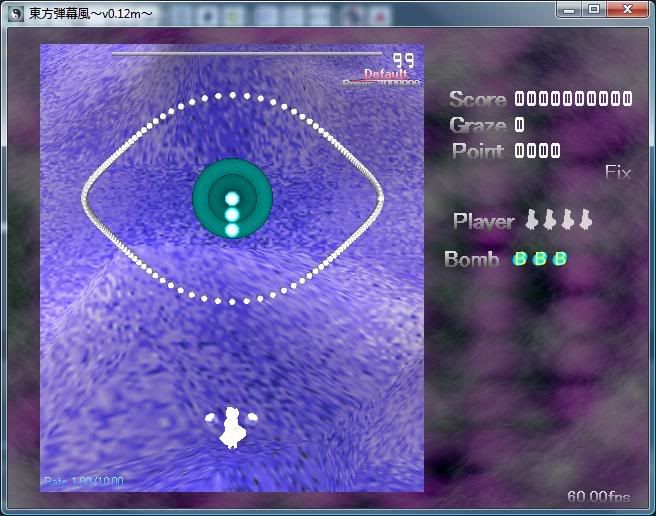The width and height of the screenshot is (656, 516).
Task: Minimize the game window
Action: coord(569,10)
